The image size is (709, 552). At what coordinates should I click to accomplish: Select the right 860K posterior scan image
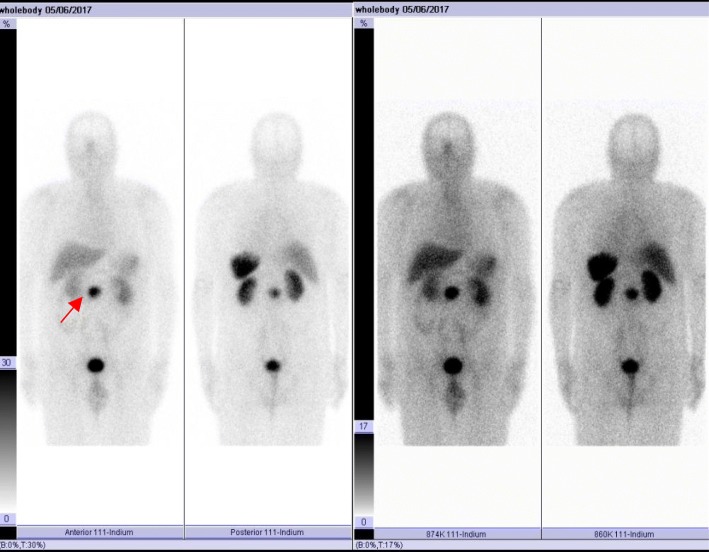click(624, 270)
